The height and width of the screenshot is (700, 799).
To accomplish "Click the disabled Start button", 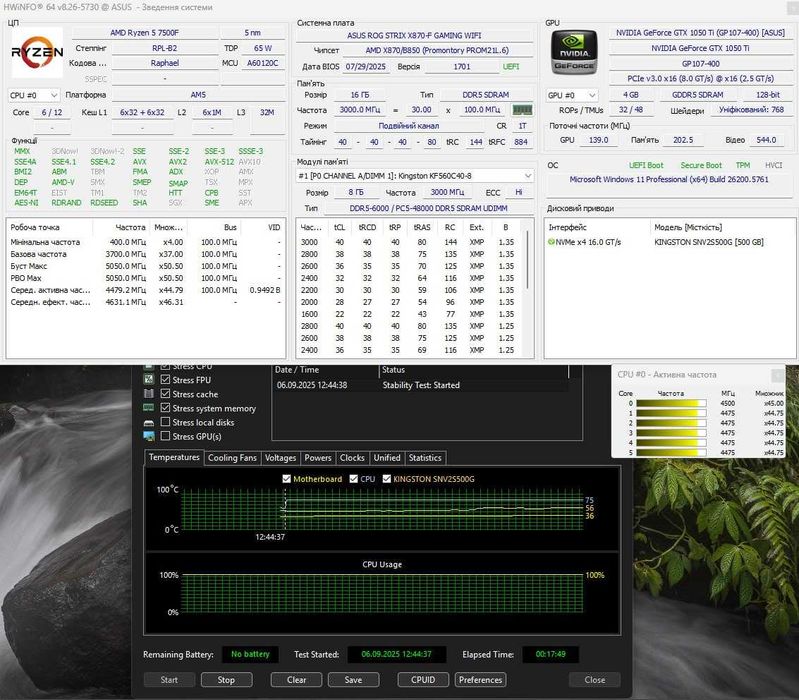I will (x=169, y=680).
